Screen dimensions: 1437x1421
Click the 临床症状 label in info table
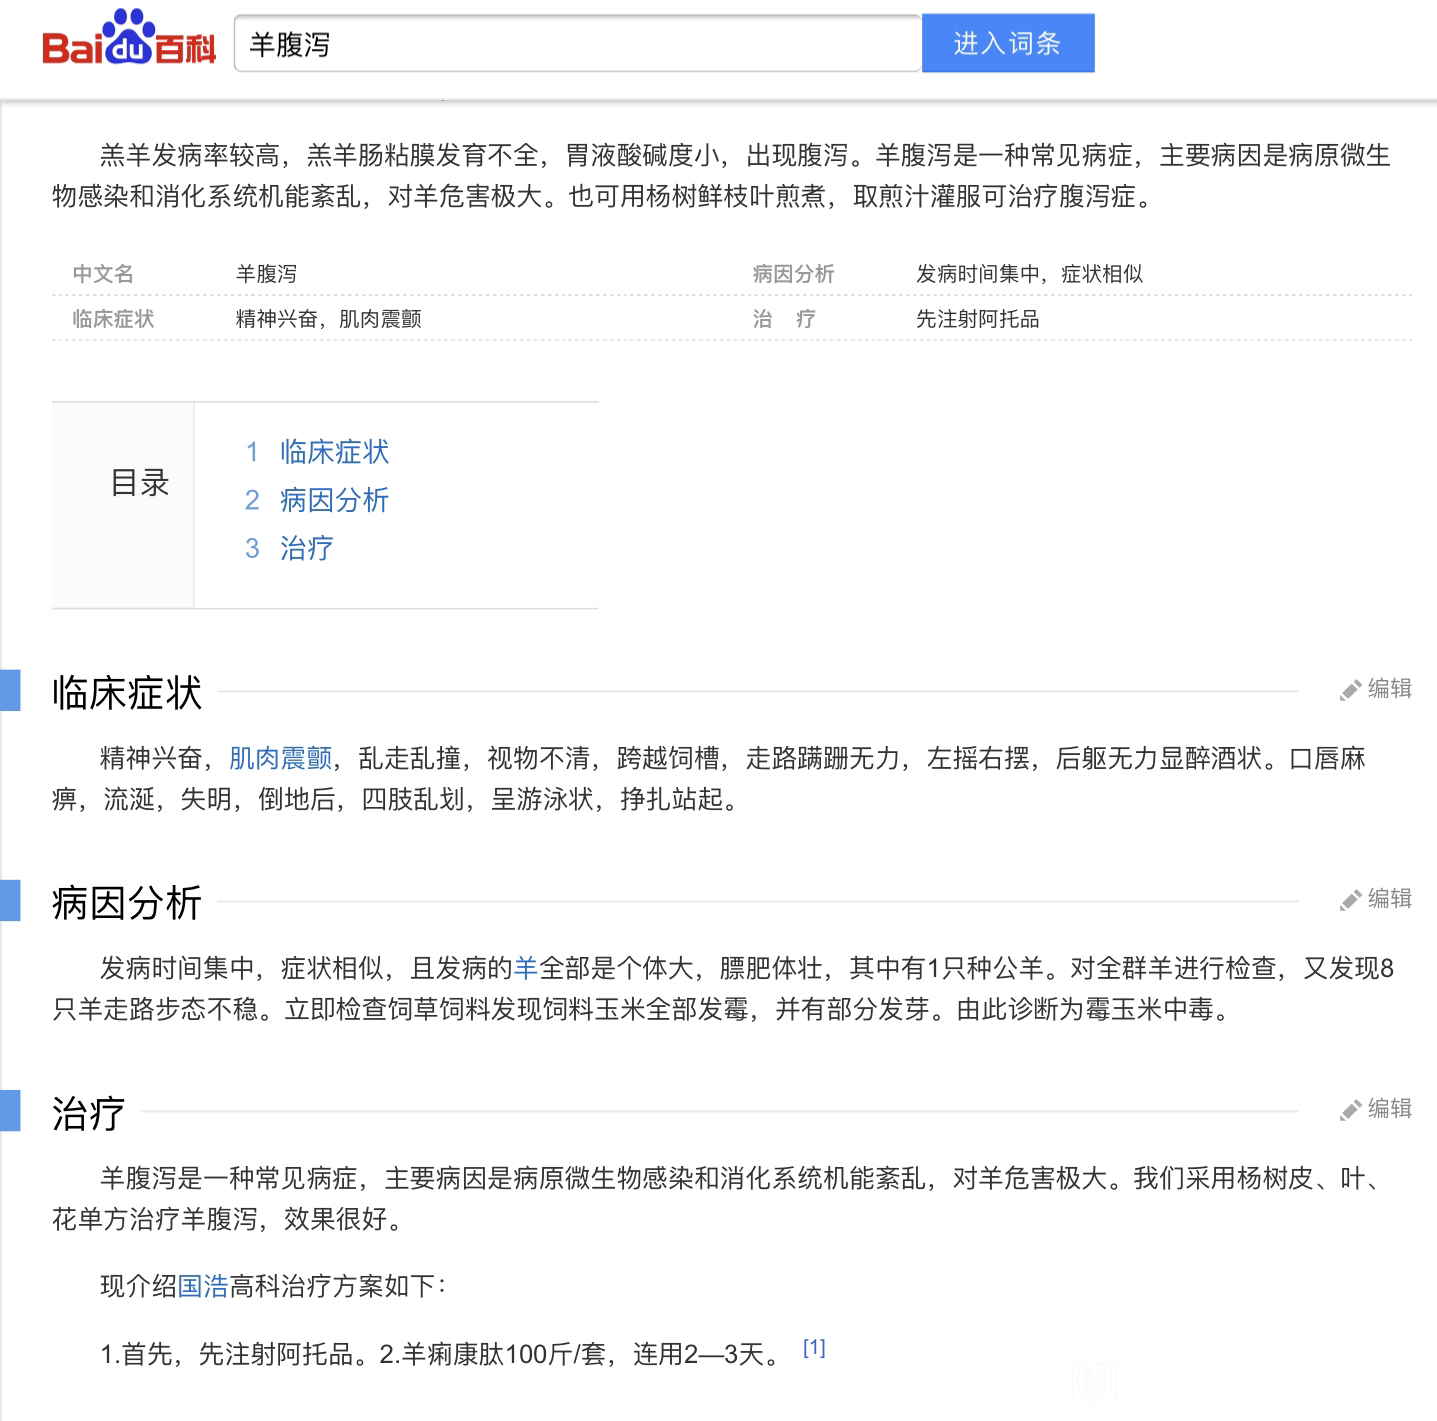pyautogui.click(x=113, y=319)
